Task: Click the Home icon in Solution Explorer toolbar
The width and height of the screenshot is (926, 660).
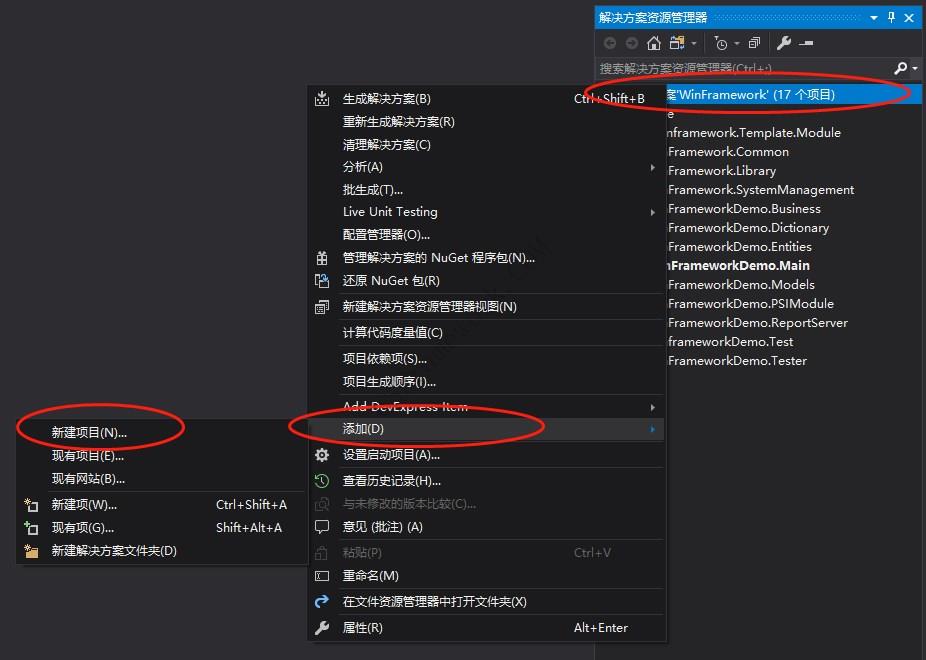Action: 653,45
